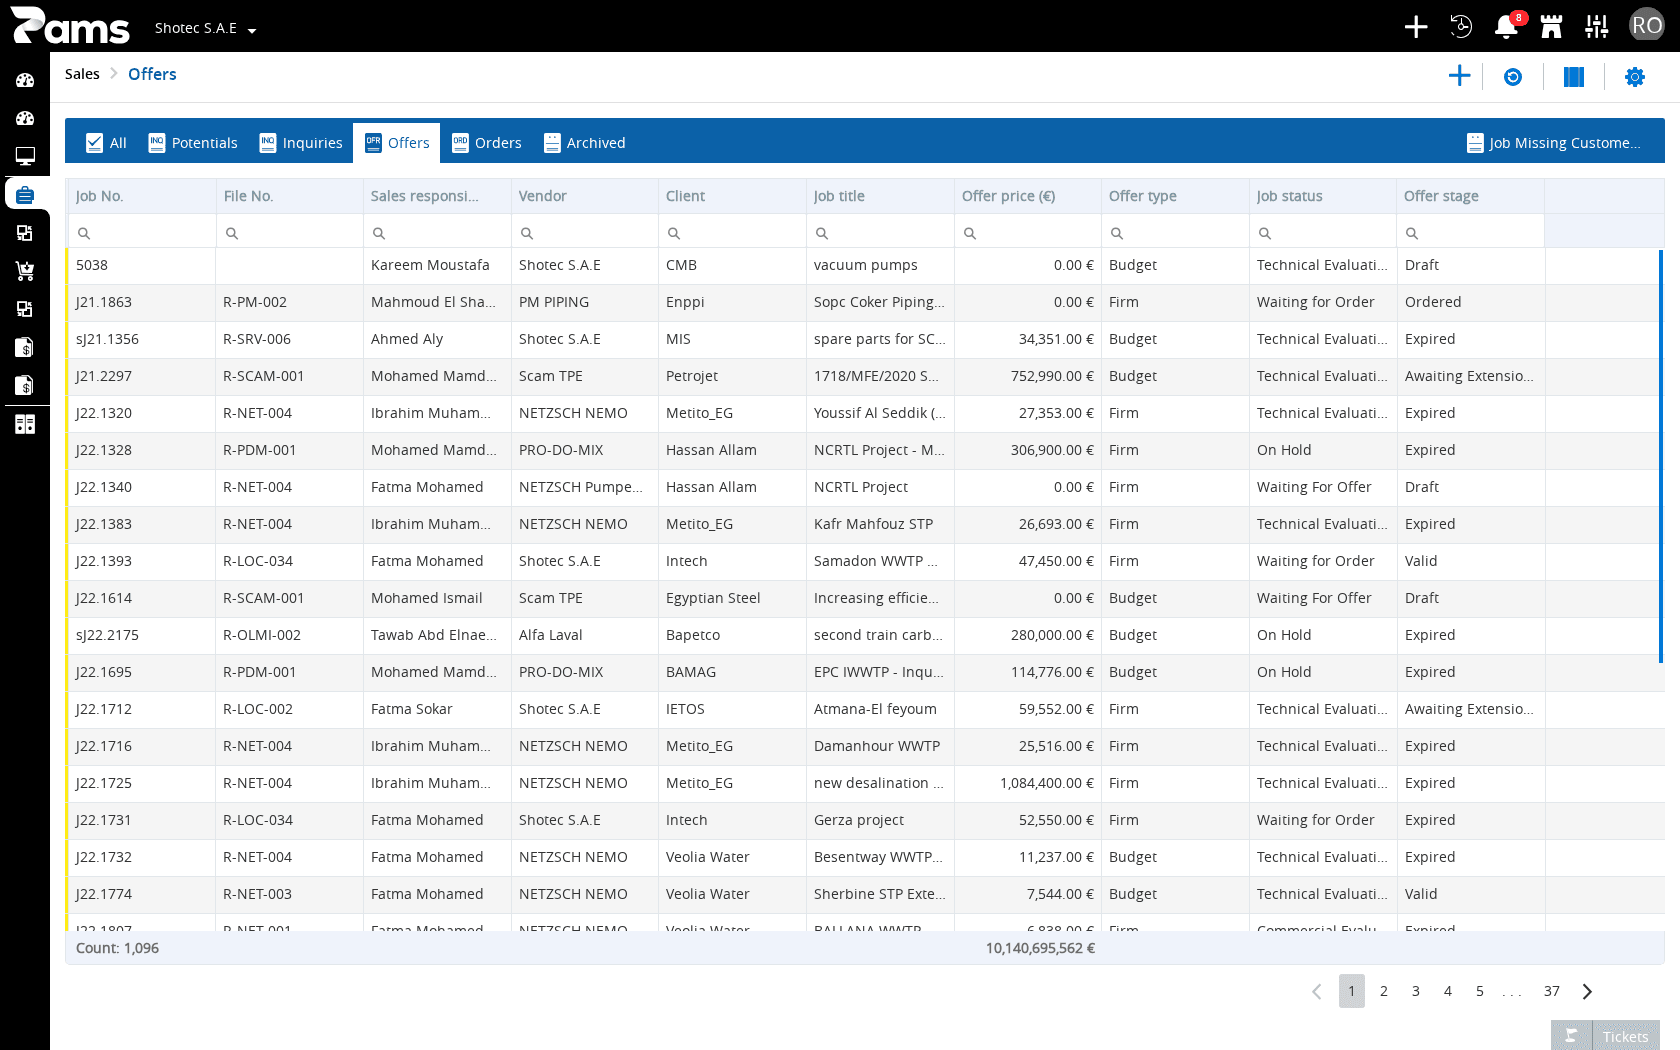Go to page 5
Image resolution: width=1680 pixels, height=1050 pixels.
point(1480,991)
